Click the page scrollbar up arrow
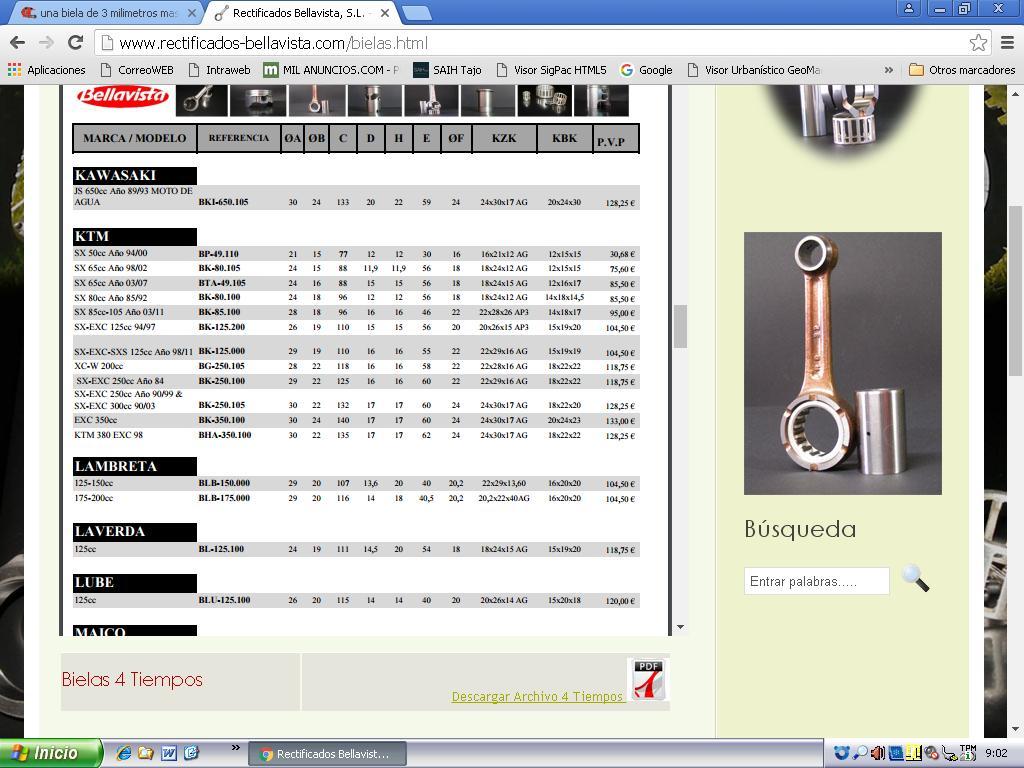 tap(1016, 93)
